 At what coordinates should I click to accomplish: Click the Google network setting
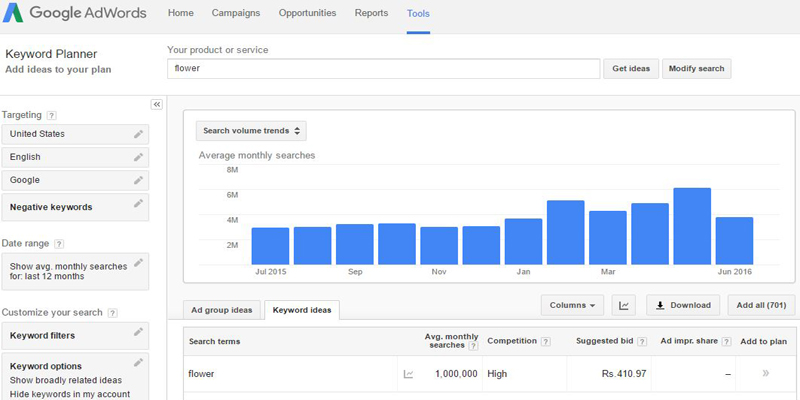tap(76, 180)
